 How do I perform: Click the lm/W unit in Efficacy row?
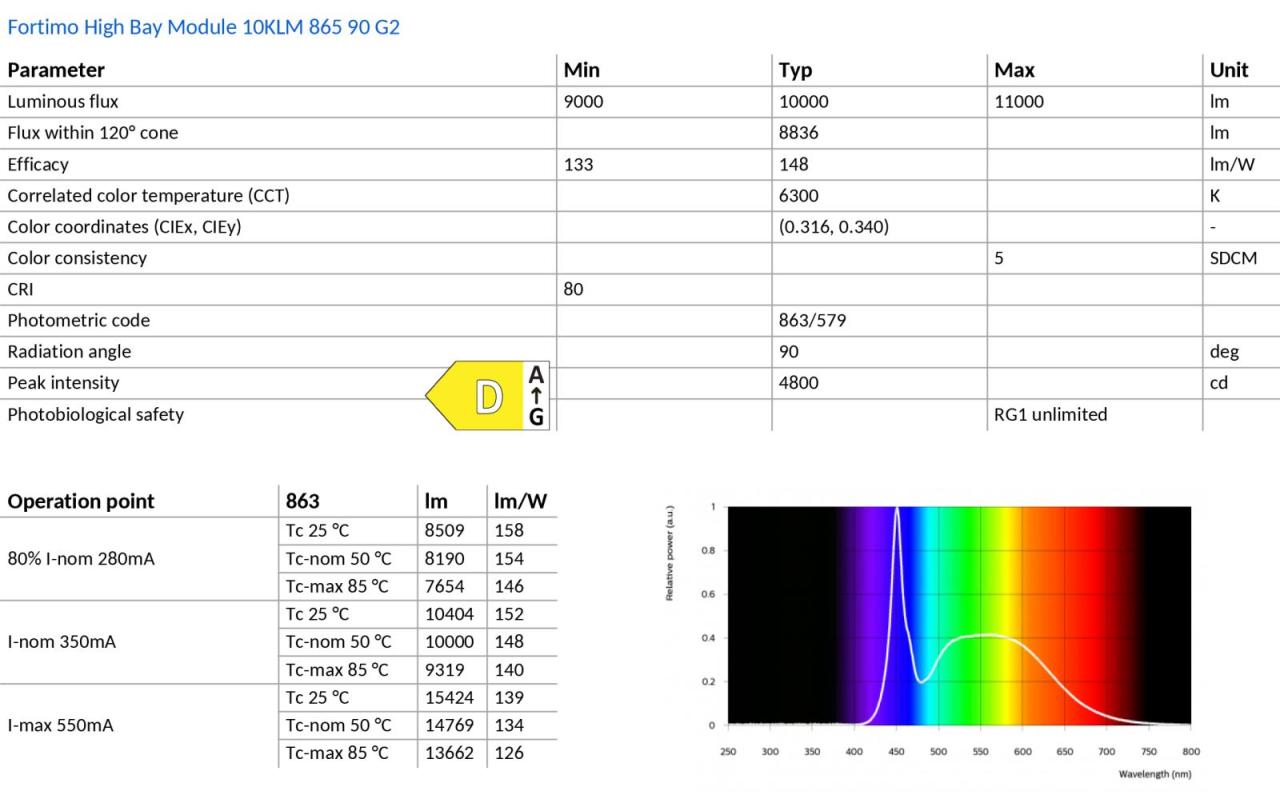pyautogui.click(x=1232, y=164)
